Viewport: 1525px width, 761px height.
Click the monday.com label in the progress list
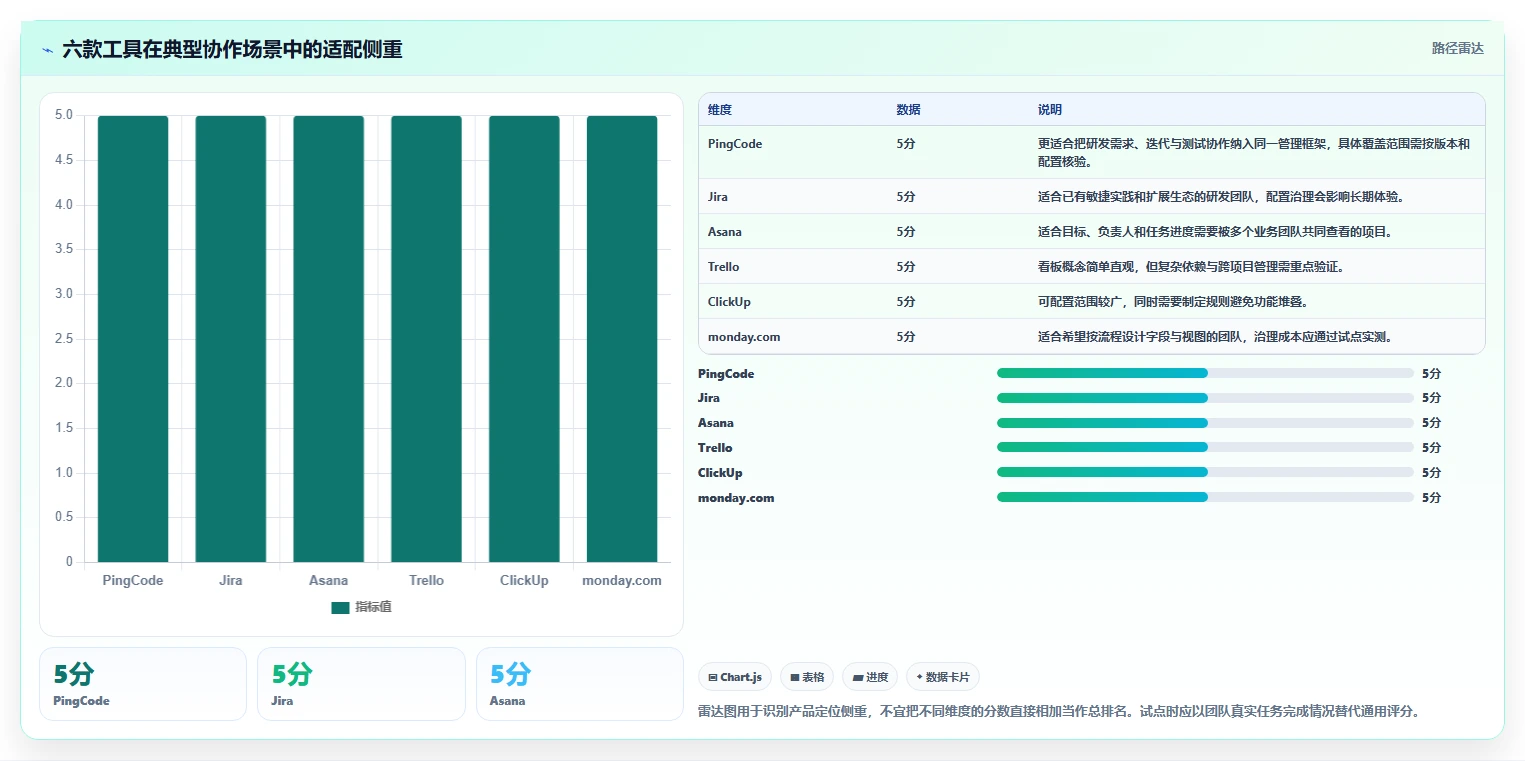[x=736, y=498]
